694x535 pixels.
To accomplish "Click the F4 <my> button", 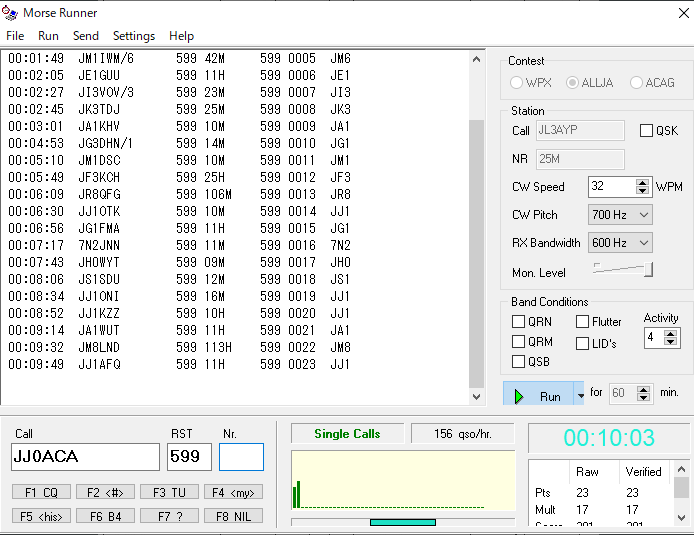I will [233, 492].
